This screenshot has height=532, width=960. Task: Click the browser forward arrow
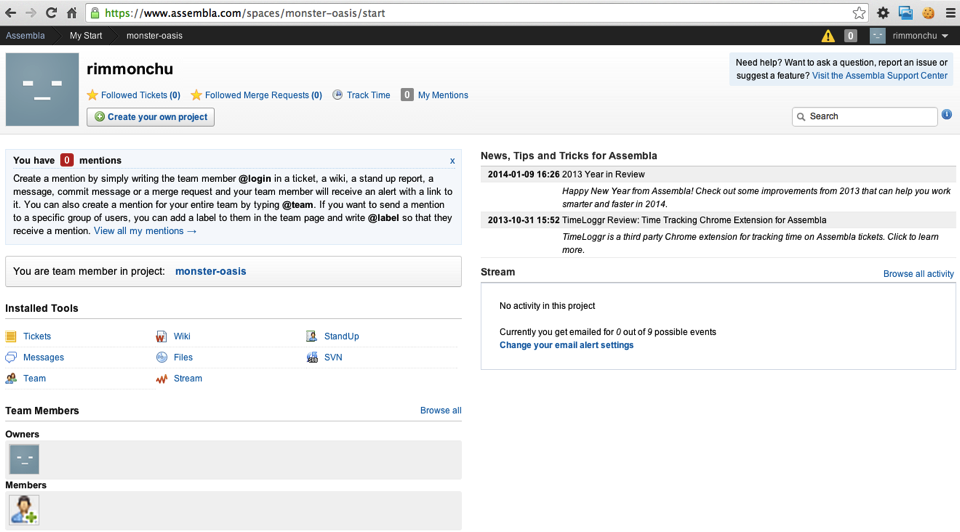click(31, 13)
